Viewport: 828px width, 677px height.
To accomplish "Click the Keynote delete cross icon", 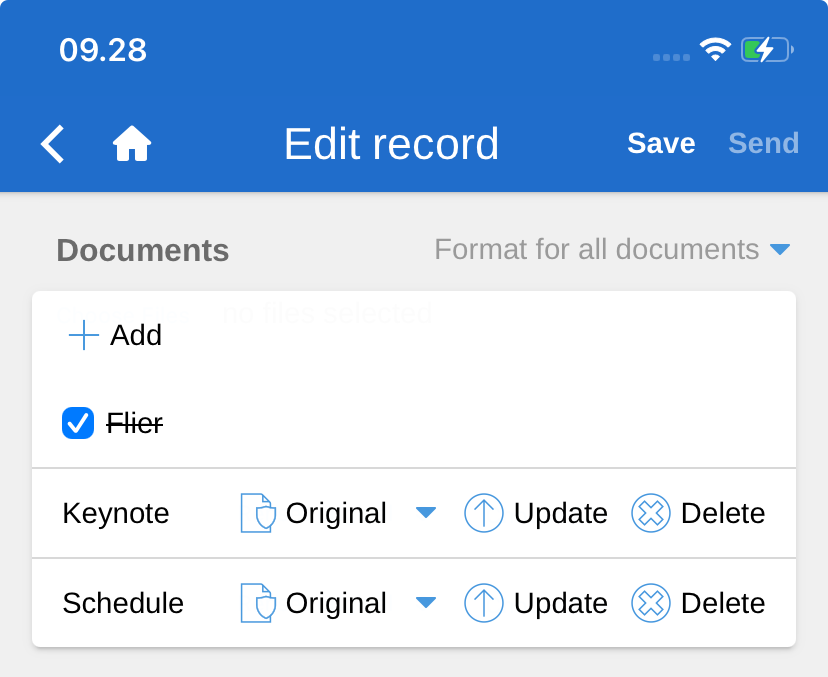I will coord(651,513).
